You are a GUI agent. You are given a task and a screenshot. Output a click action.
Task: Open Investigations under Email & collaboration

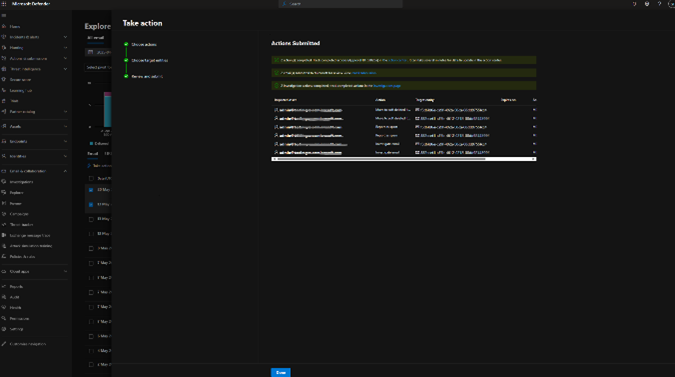tap(22, 182)
